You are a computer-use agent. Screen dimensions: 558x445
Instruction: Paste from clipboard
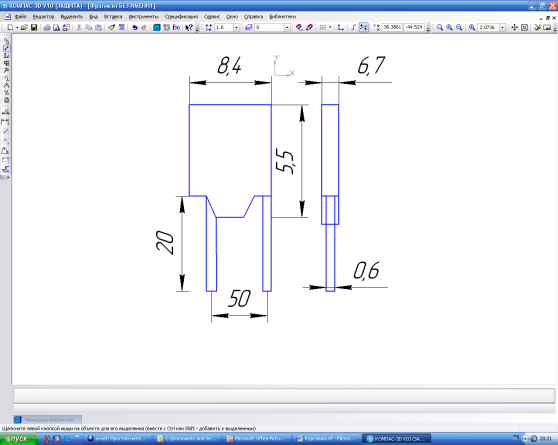99,27
